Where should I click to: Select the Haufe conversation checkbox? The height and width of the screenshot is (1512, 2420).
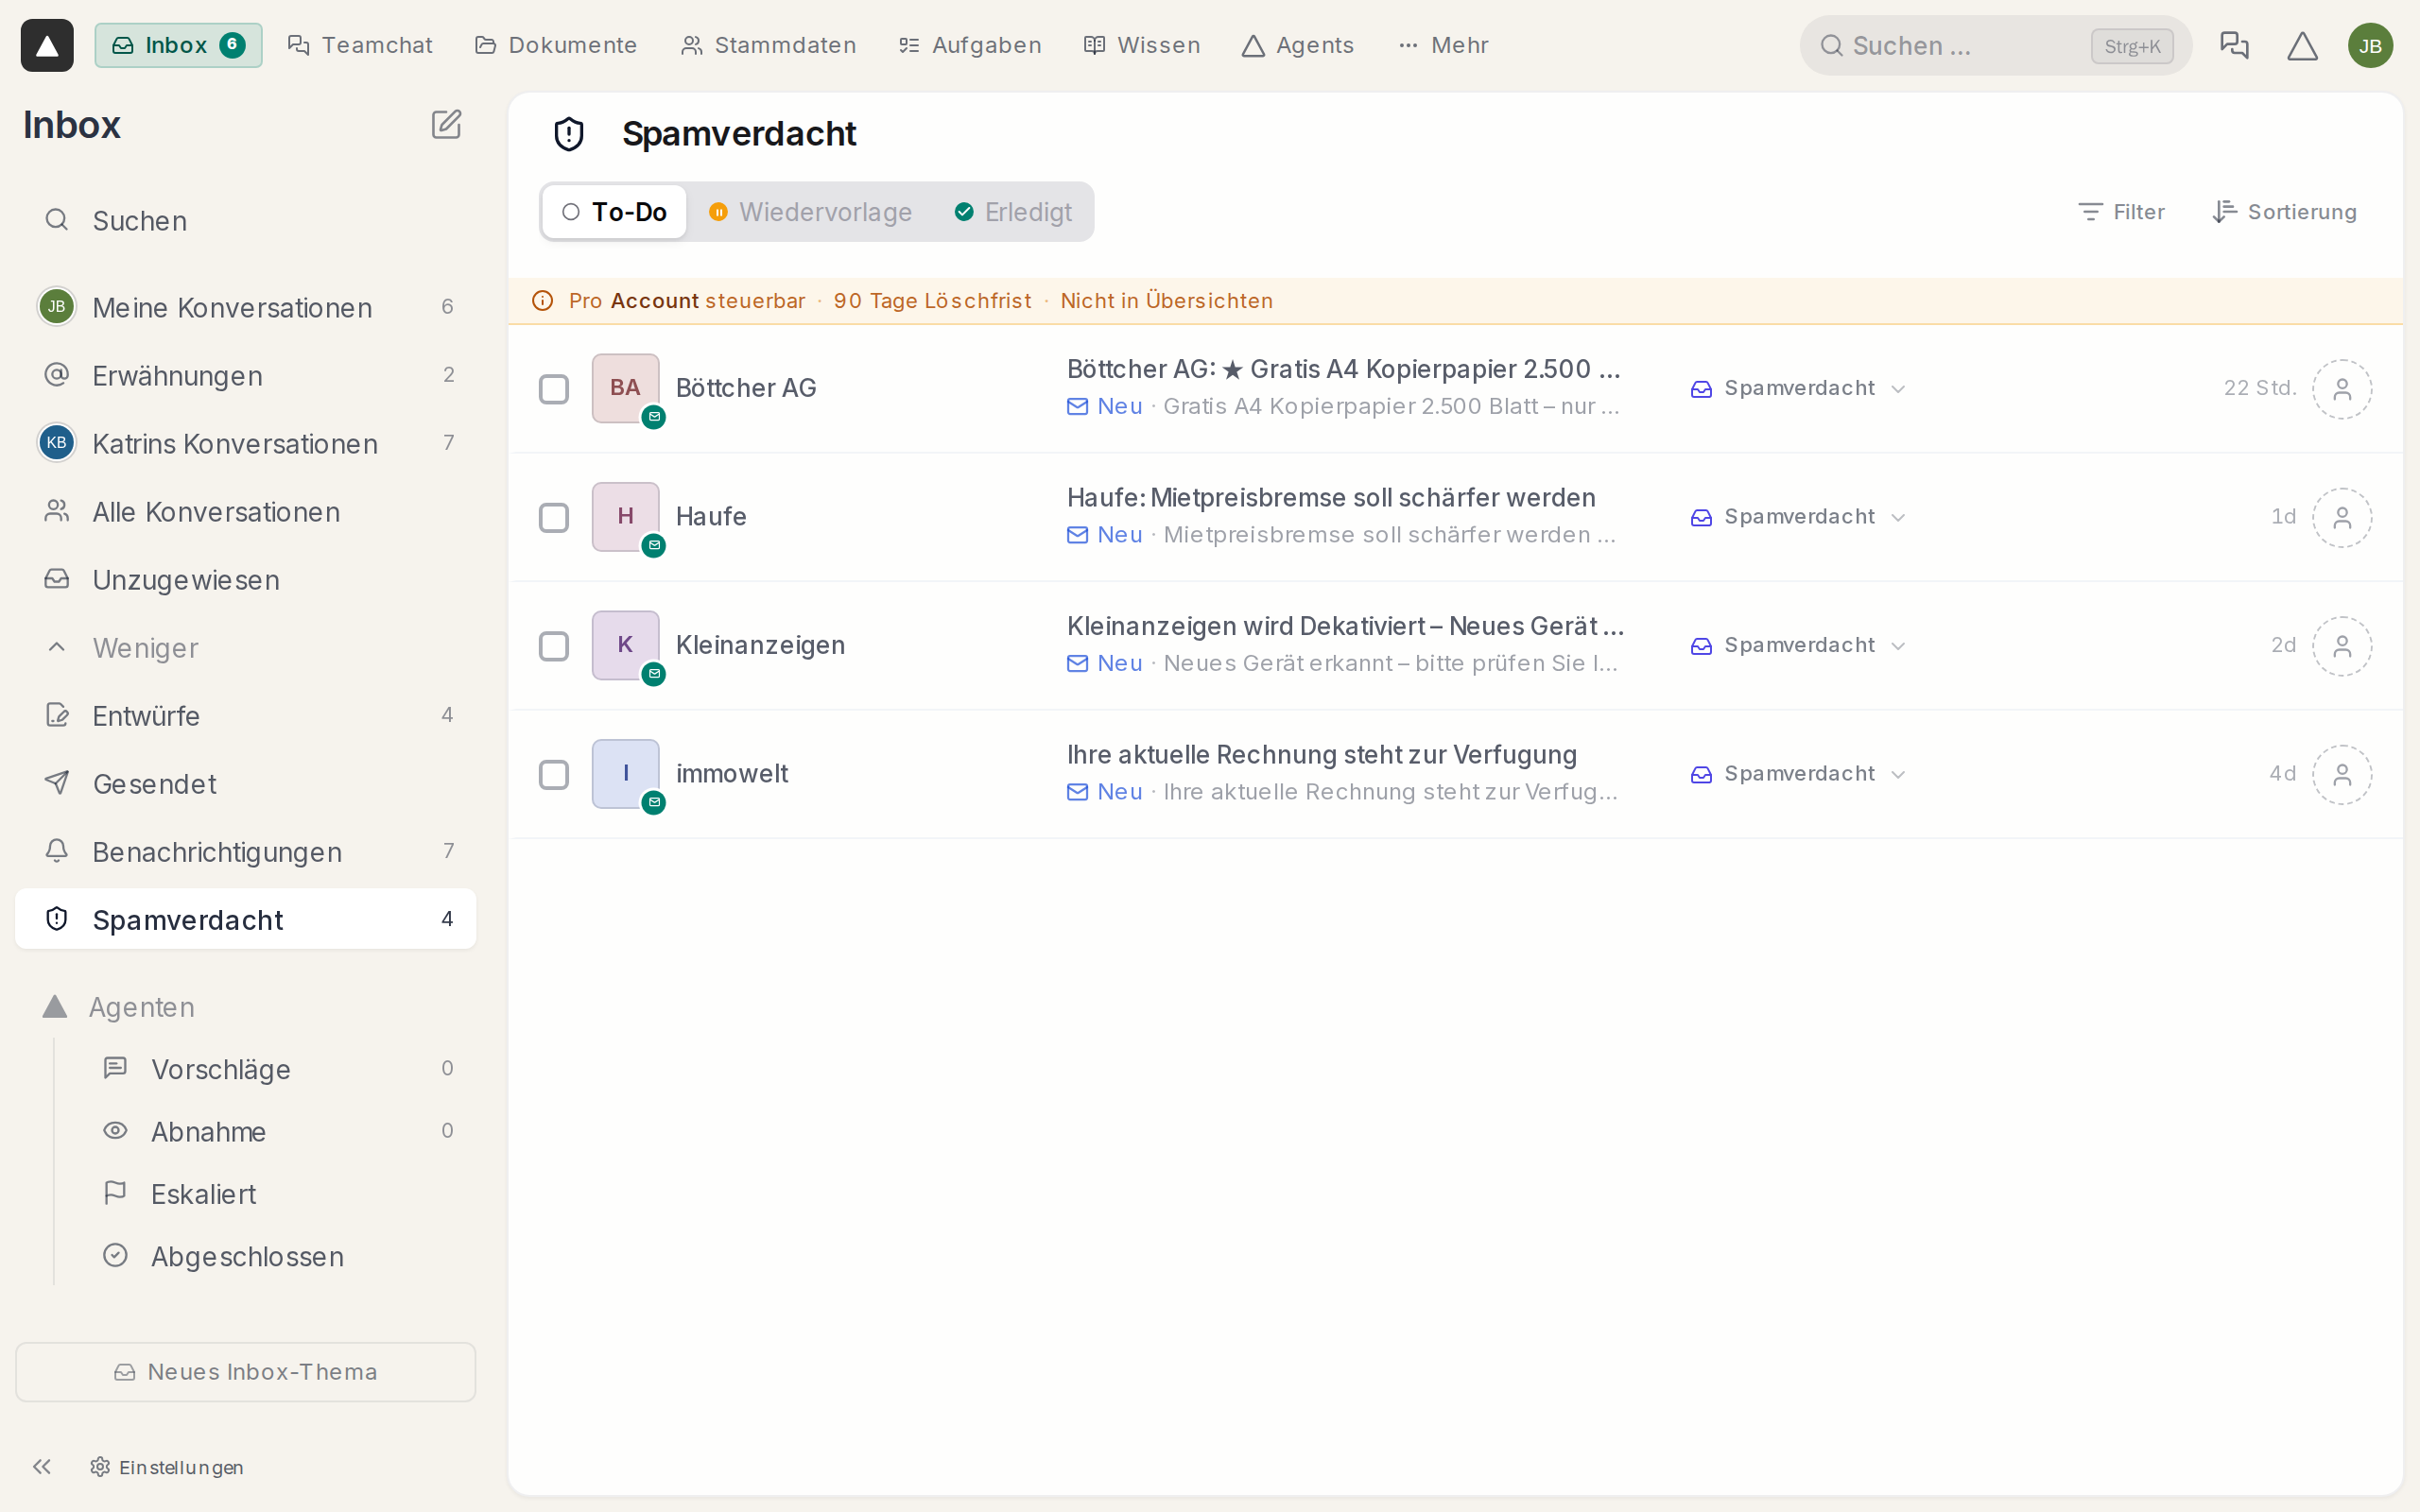coord(554,518)
